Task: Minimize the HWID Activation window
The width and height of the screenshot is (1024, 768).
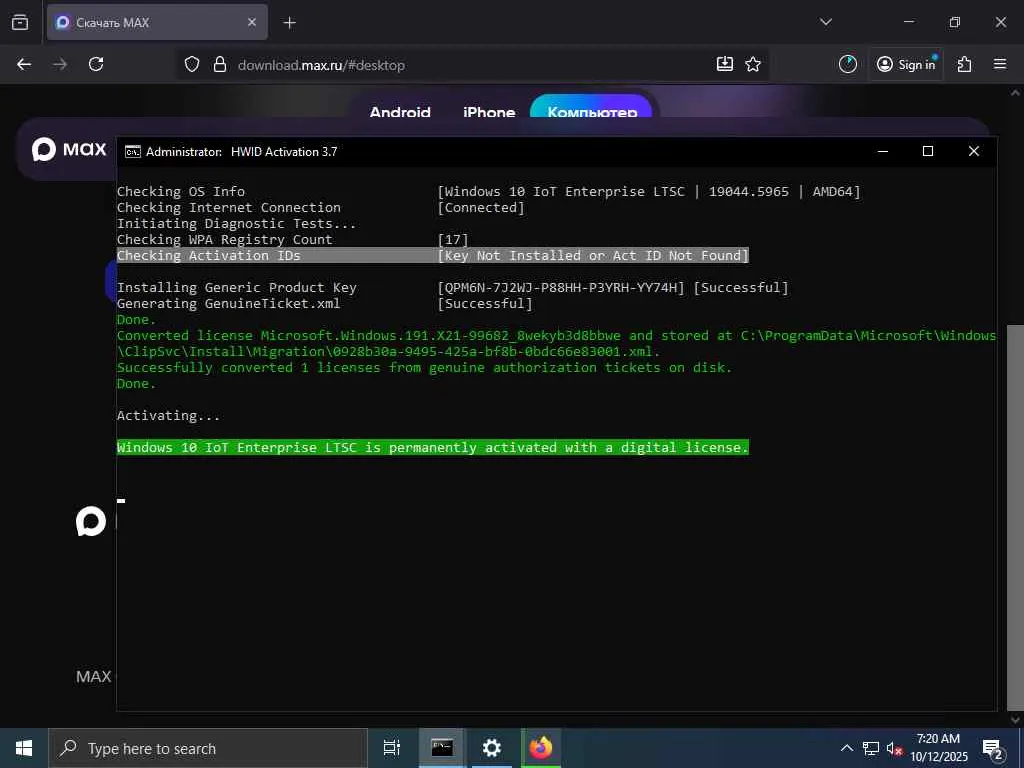Action: 883,152
